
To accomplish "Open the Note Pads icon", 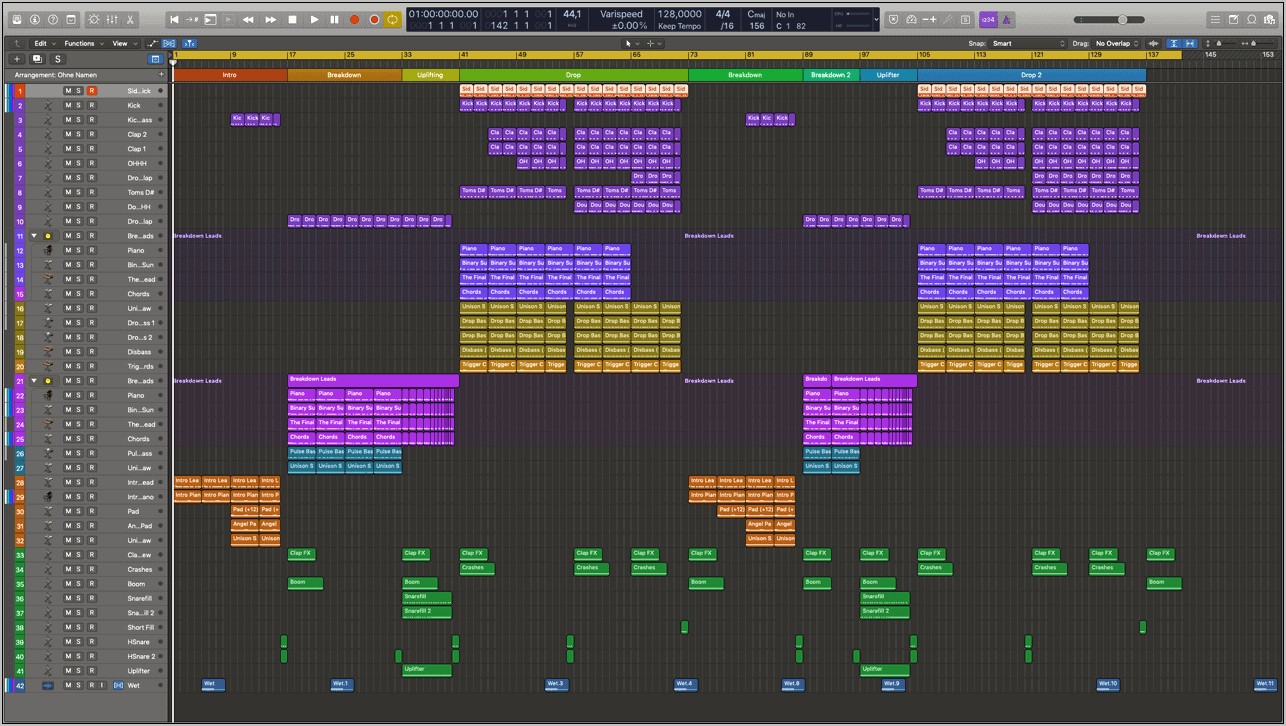I will [1233, 19].
